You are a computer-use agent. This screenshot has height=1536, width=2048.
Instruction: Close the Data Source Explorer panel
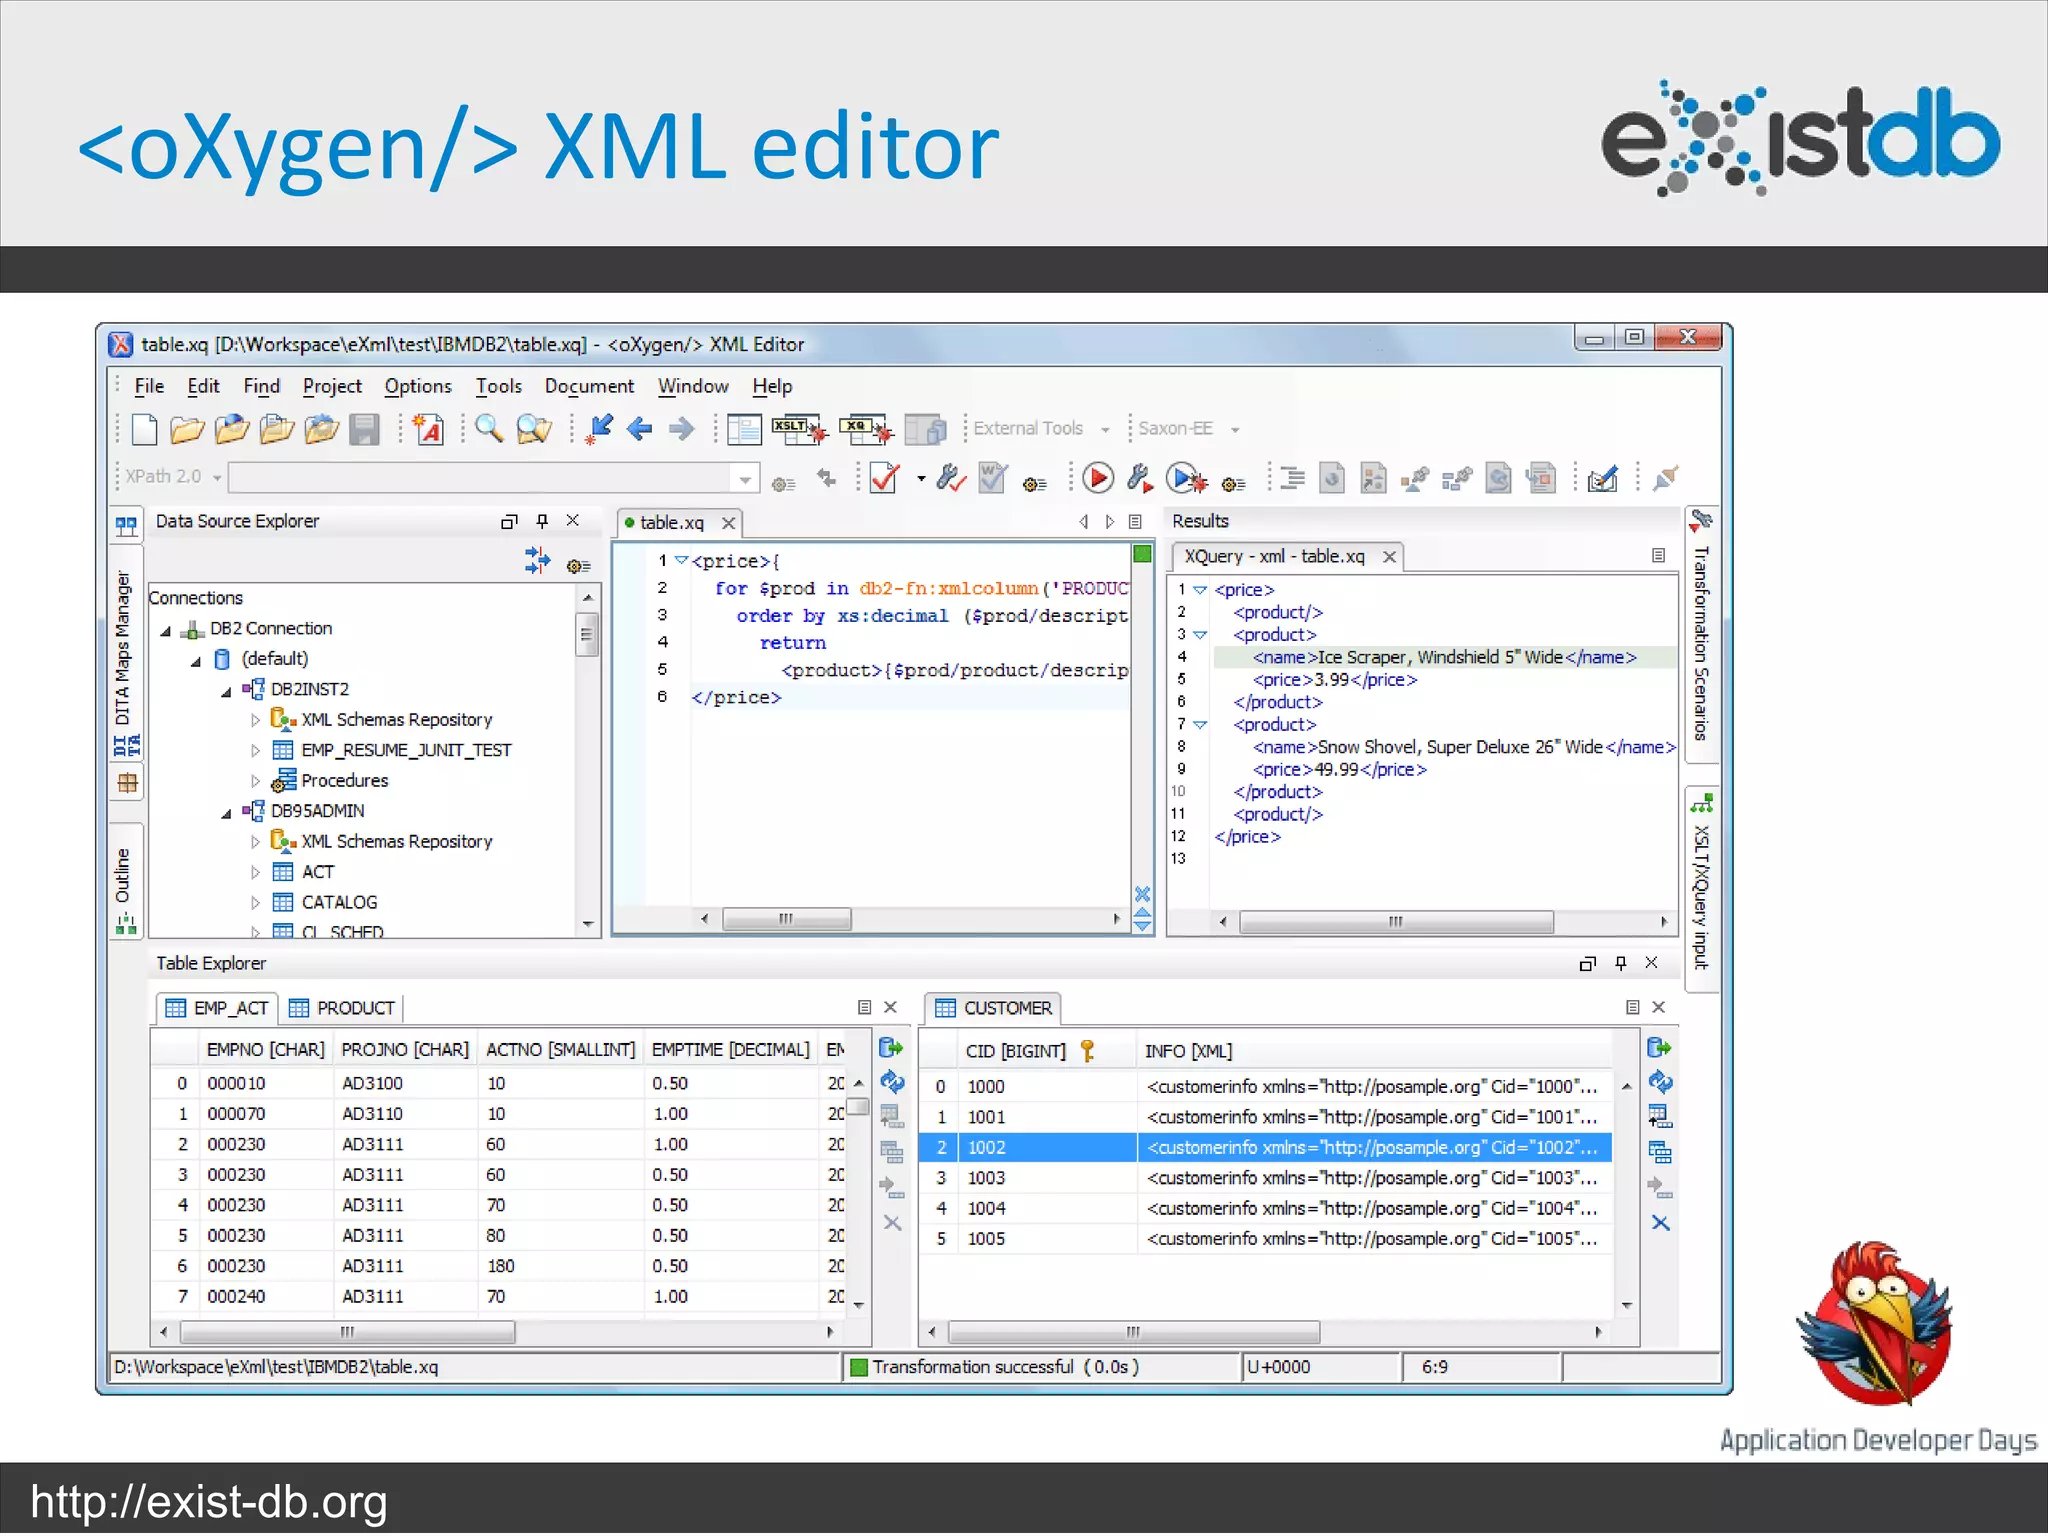coord(573,521)
